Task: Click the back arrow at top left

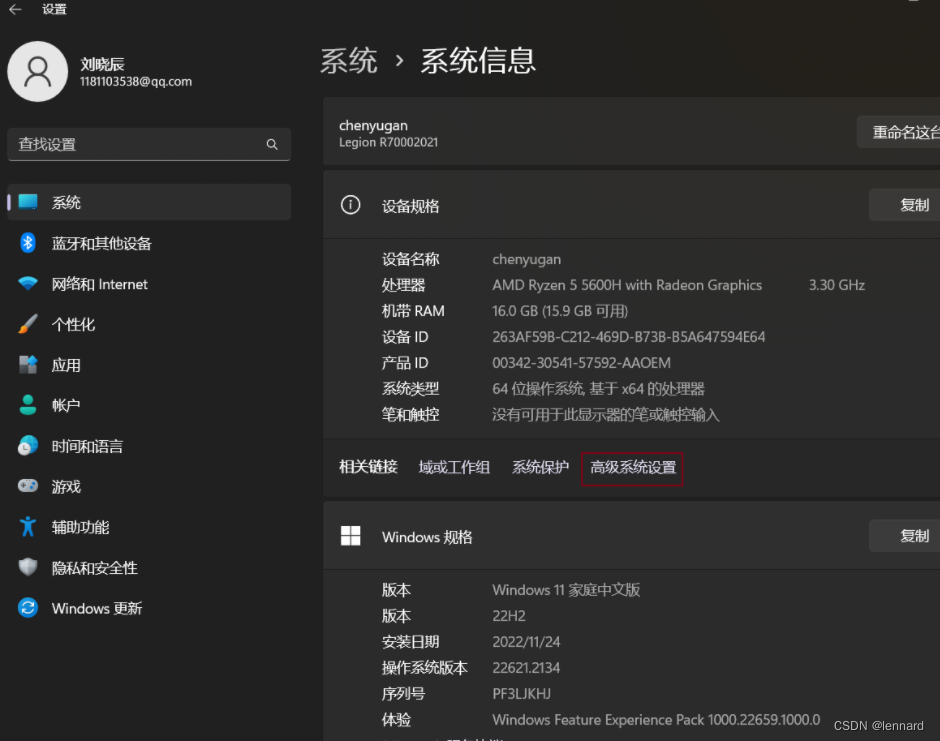Action: coord(14,9)
